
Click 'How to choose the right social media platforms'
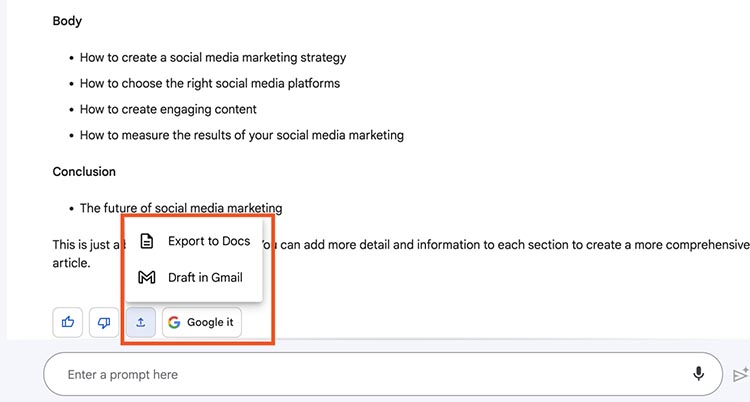210,84
